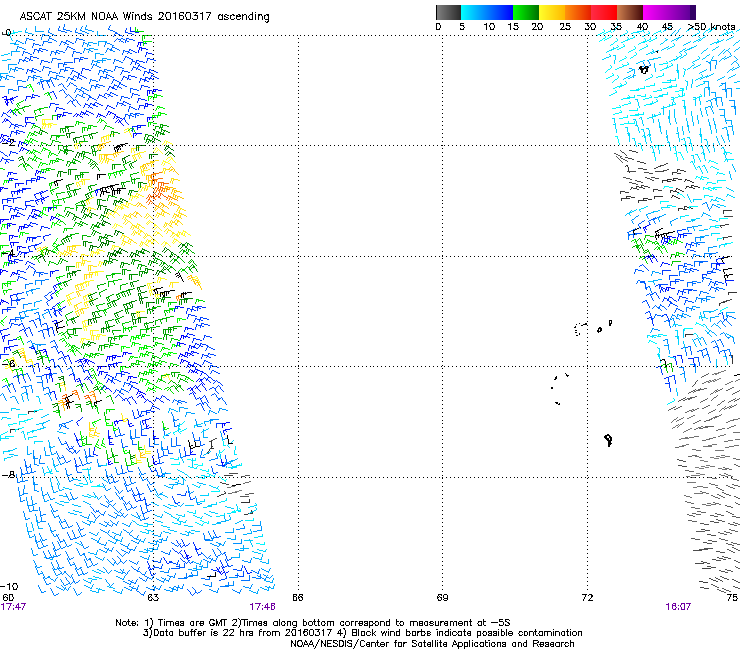Image resolution: width=740 pixels, height=650 pixels.
Task: Click the '69' longitude axis label
Action: coord(442,598)
